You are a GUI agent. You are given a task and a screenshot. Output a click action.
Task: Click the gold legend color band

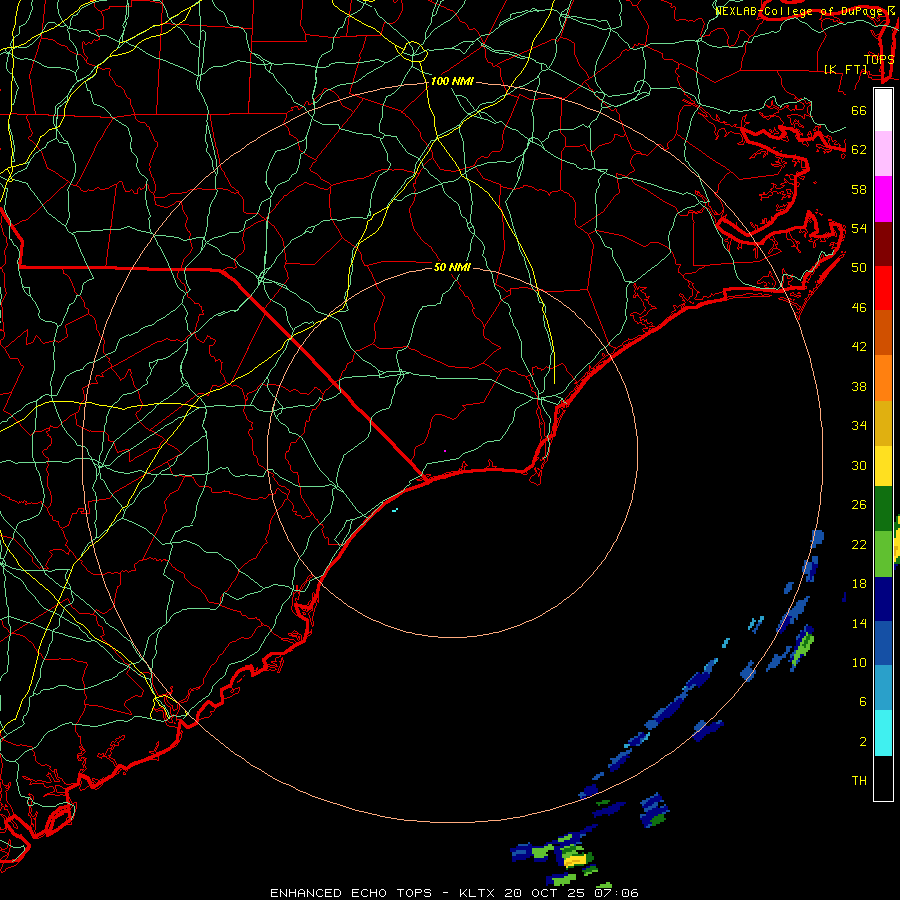click(x=883, y=424)
